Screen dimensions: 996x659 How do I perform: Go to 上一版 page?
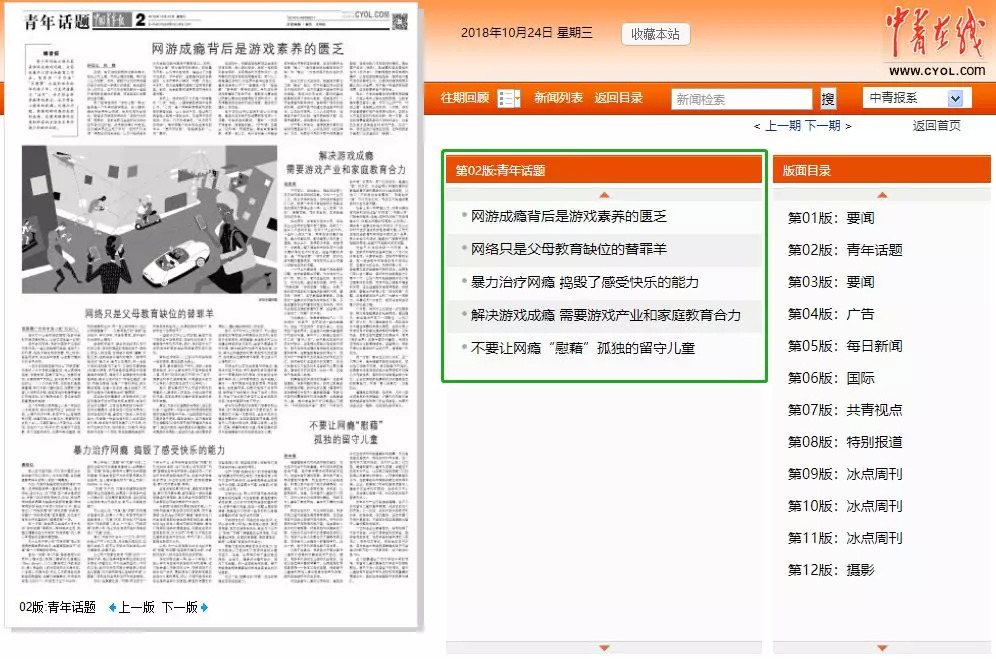[137, 608]
